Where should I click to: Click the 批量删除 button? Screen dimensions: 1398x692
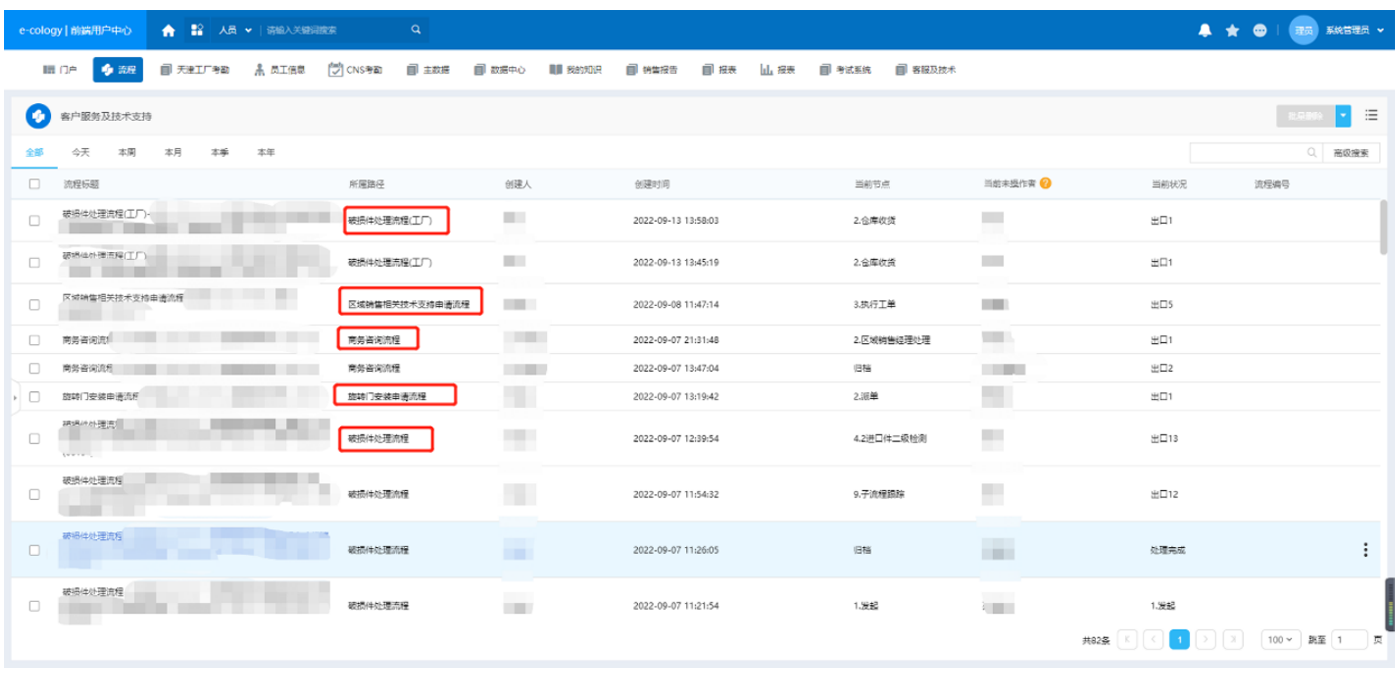[1305, 116]
